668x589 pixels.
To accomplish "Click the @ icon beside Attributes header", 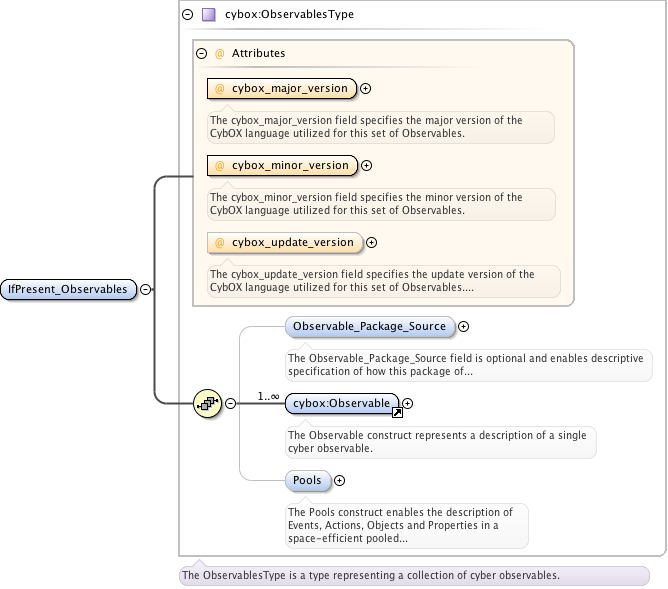I will point(220,54).
